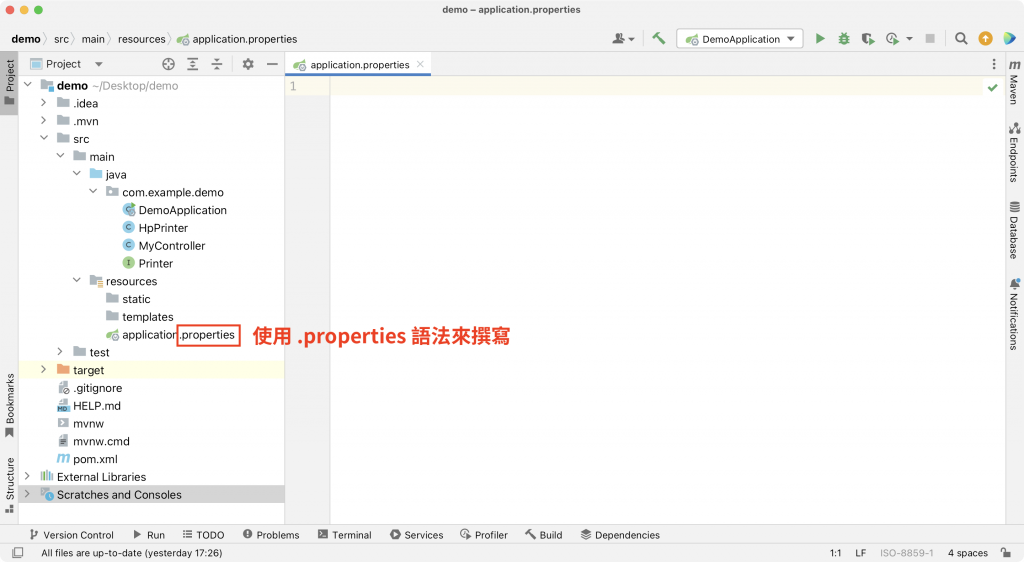
Task: Collapse the src folder
Action: pos(44,138)
